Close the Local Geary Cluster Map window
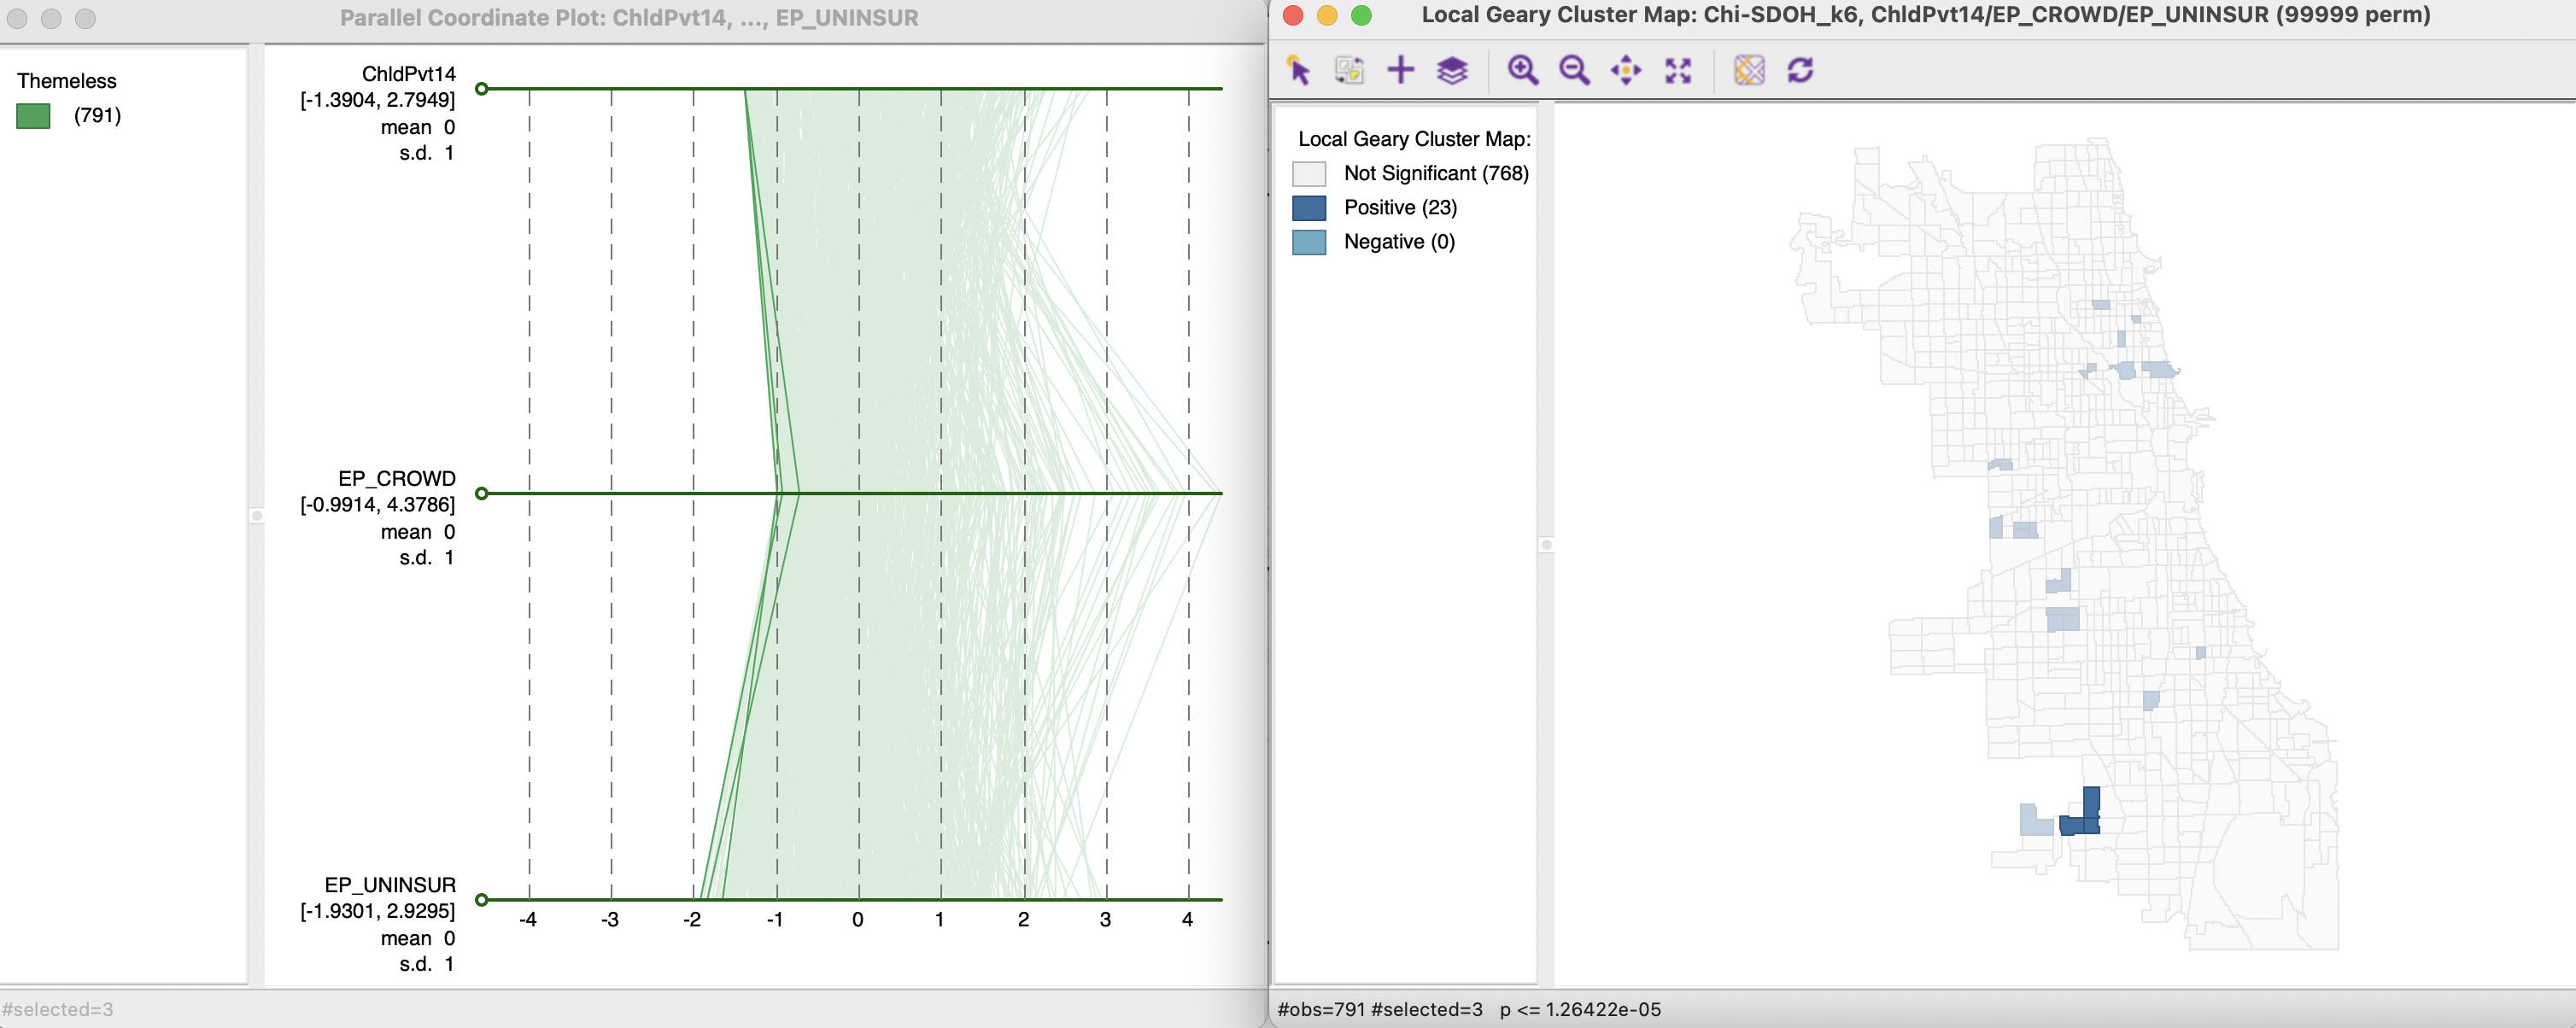 pos(1293,15)
